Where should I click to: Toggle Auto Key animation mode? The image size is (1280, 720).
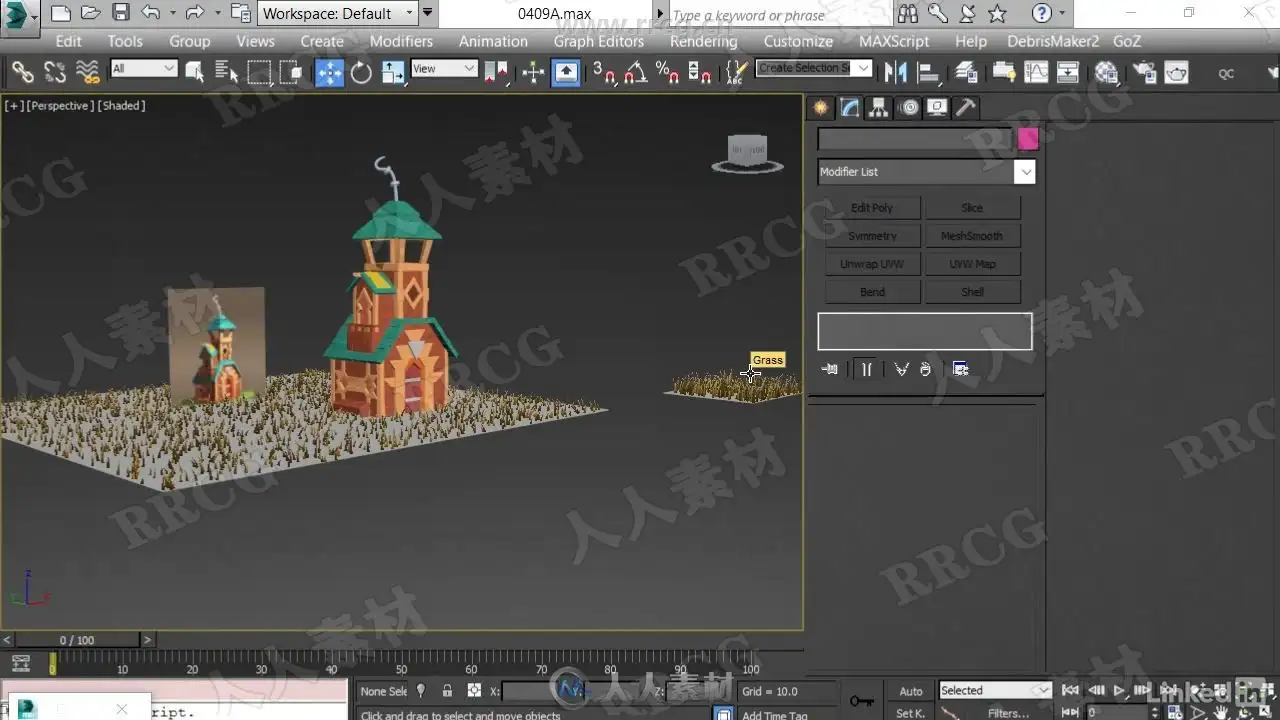tap(910, 691)
